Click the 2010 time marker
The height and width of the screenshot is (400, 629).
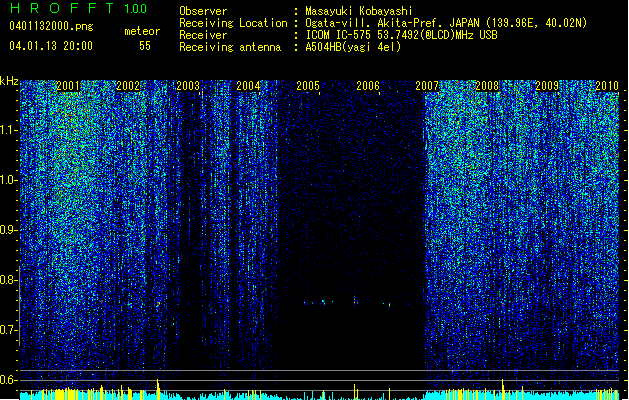coord(607,85)
